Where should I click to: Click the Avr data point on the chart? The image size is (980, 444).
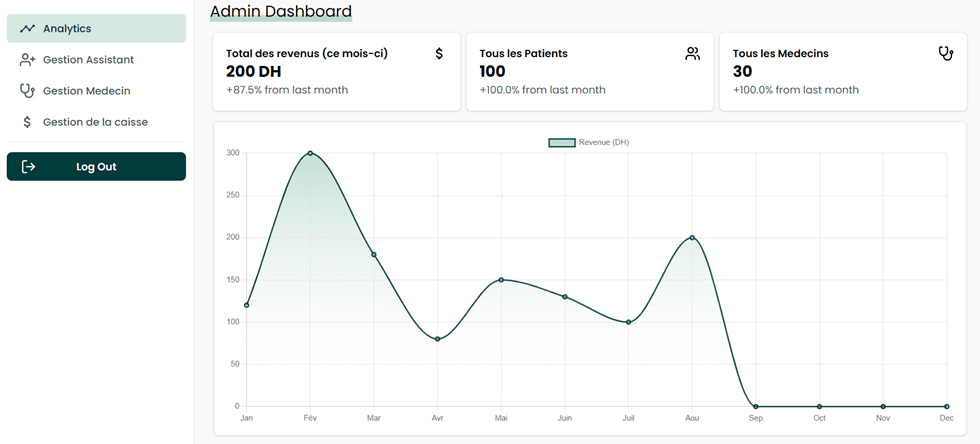click(437, 339)
